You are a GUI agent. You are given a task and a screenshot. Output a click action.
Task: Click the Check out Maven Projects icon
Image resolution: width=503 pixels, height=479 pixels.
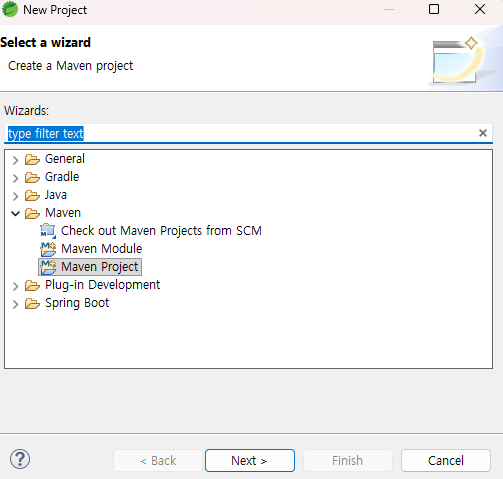tap(48, 231)
